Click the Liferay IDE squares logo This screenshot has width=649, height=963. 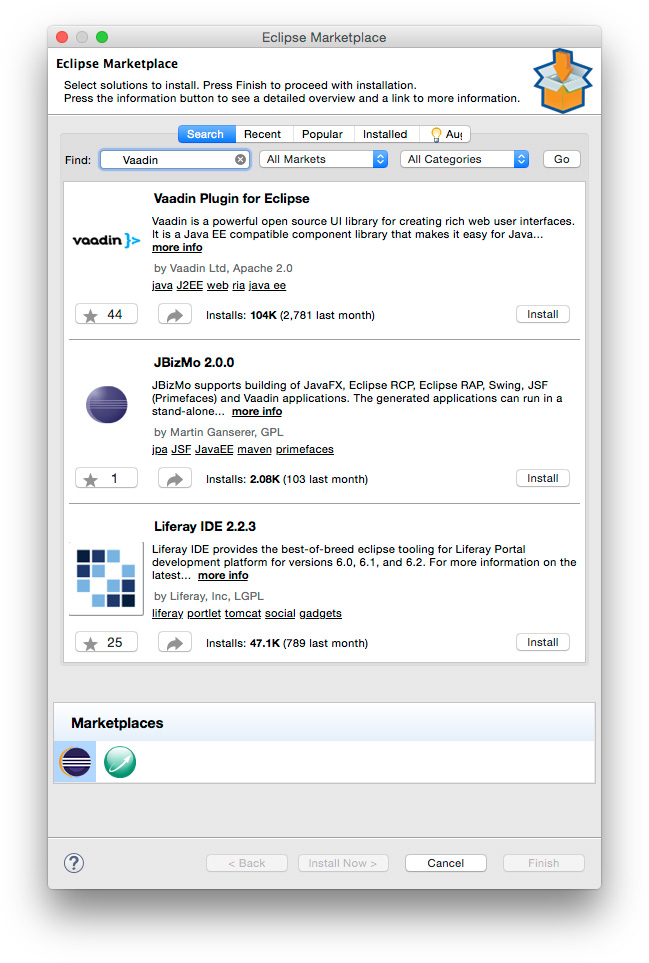point(106,579)
